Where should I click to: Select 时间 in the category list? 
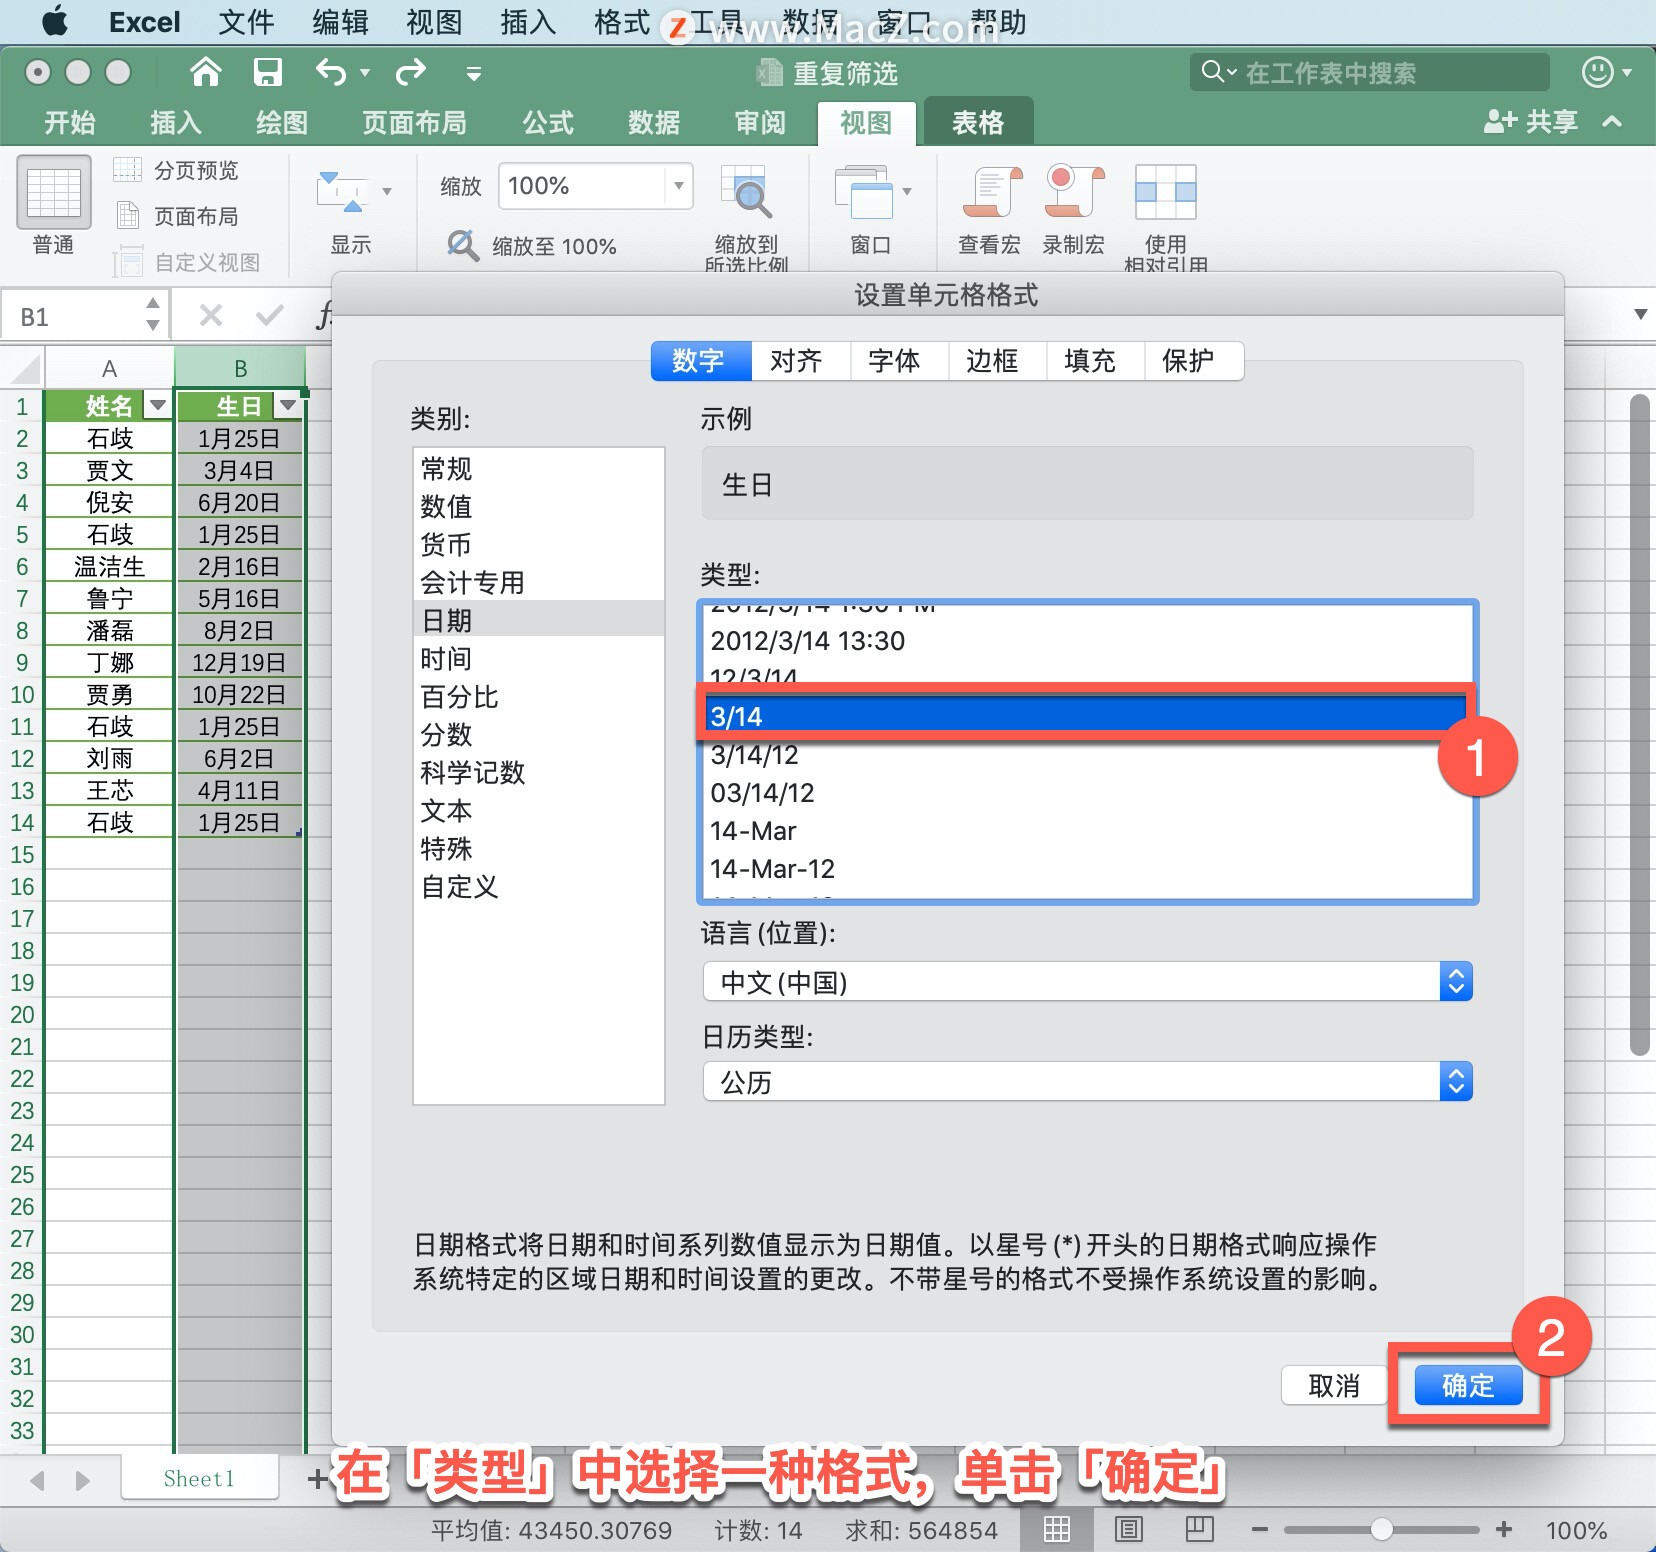tap(539, 659)
